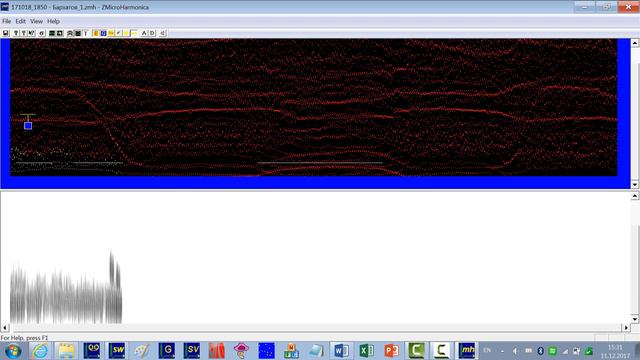Screen dimensions: 640x360
Task: Click the orange square toolbar icon
Action: [x=96, y=33]
